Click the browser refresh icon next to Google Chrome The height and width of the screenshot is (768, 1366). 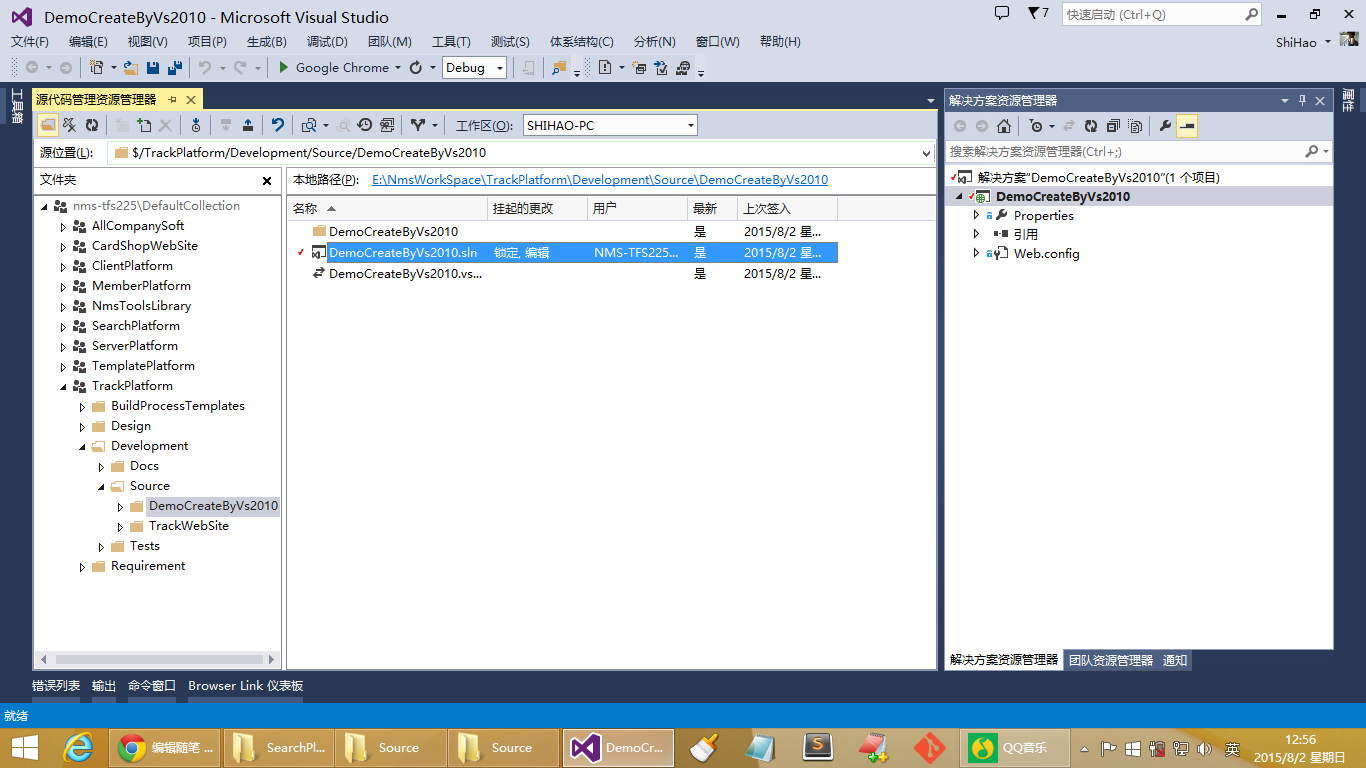coord(416,67)
